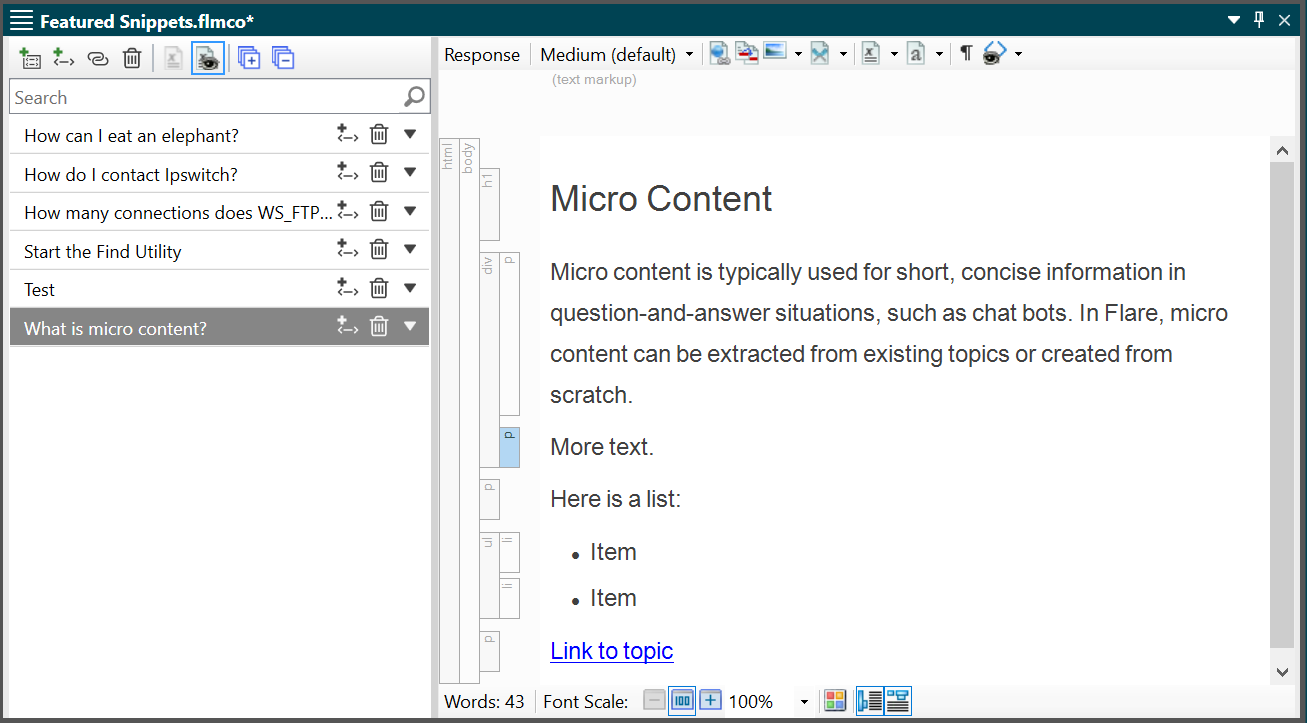Screen dimensions: 1307x723
Task: Increase font scale with the plus button
Action: (710, 700)
